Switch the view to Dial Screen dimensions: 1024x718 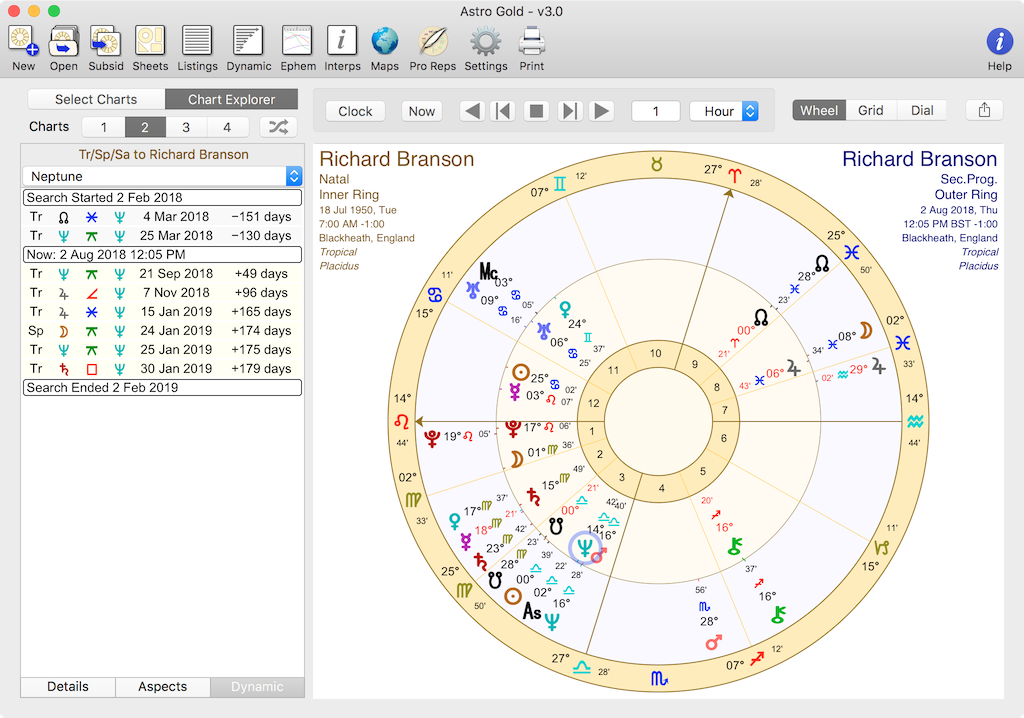[921, 110]
